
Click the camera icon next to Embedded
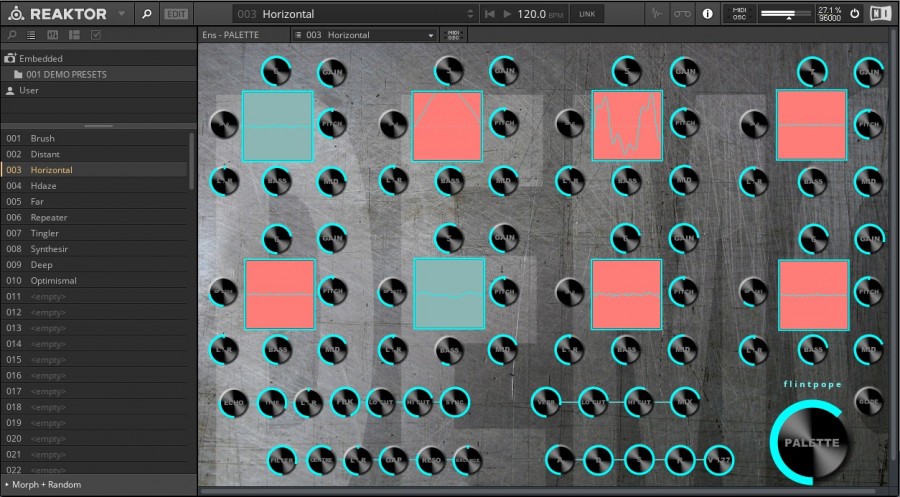tap(10, 59)
